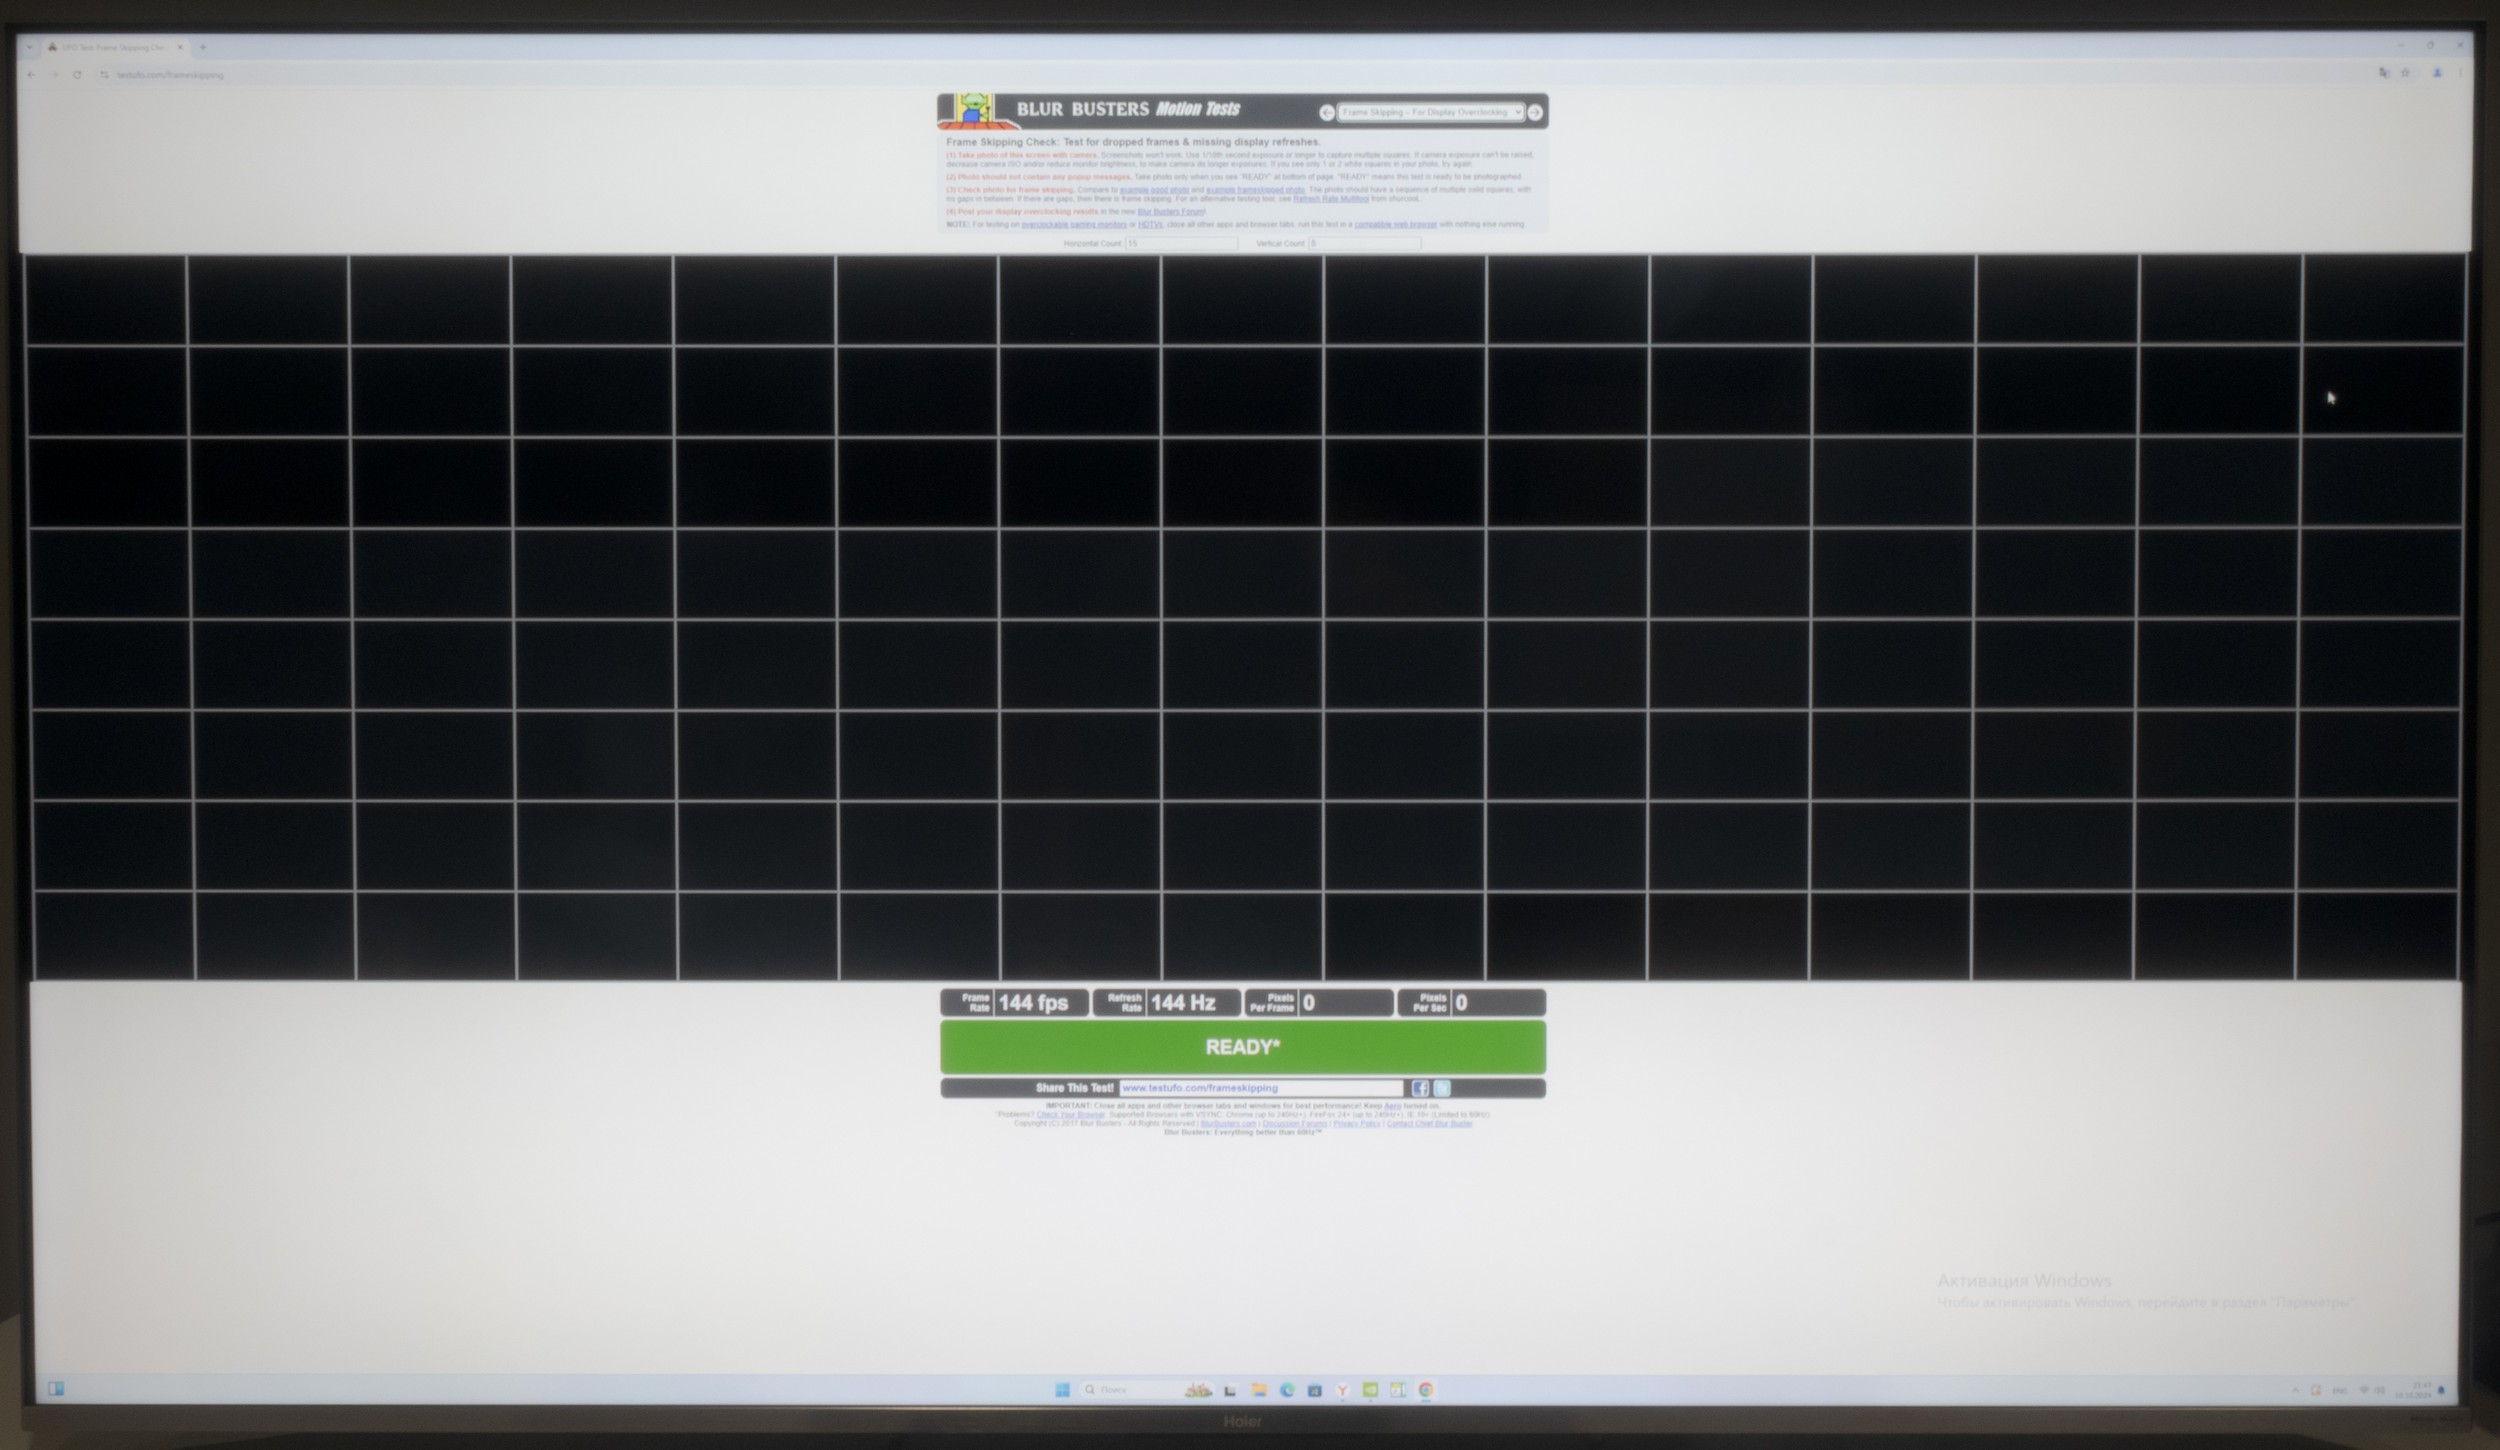
Task: Open the example good photo link
Action: tap(1154, 189)
